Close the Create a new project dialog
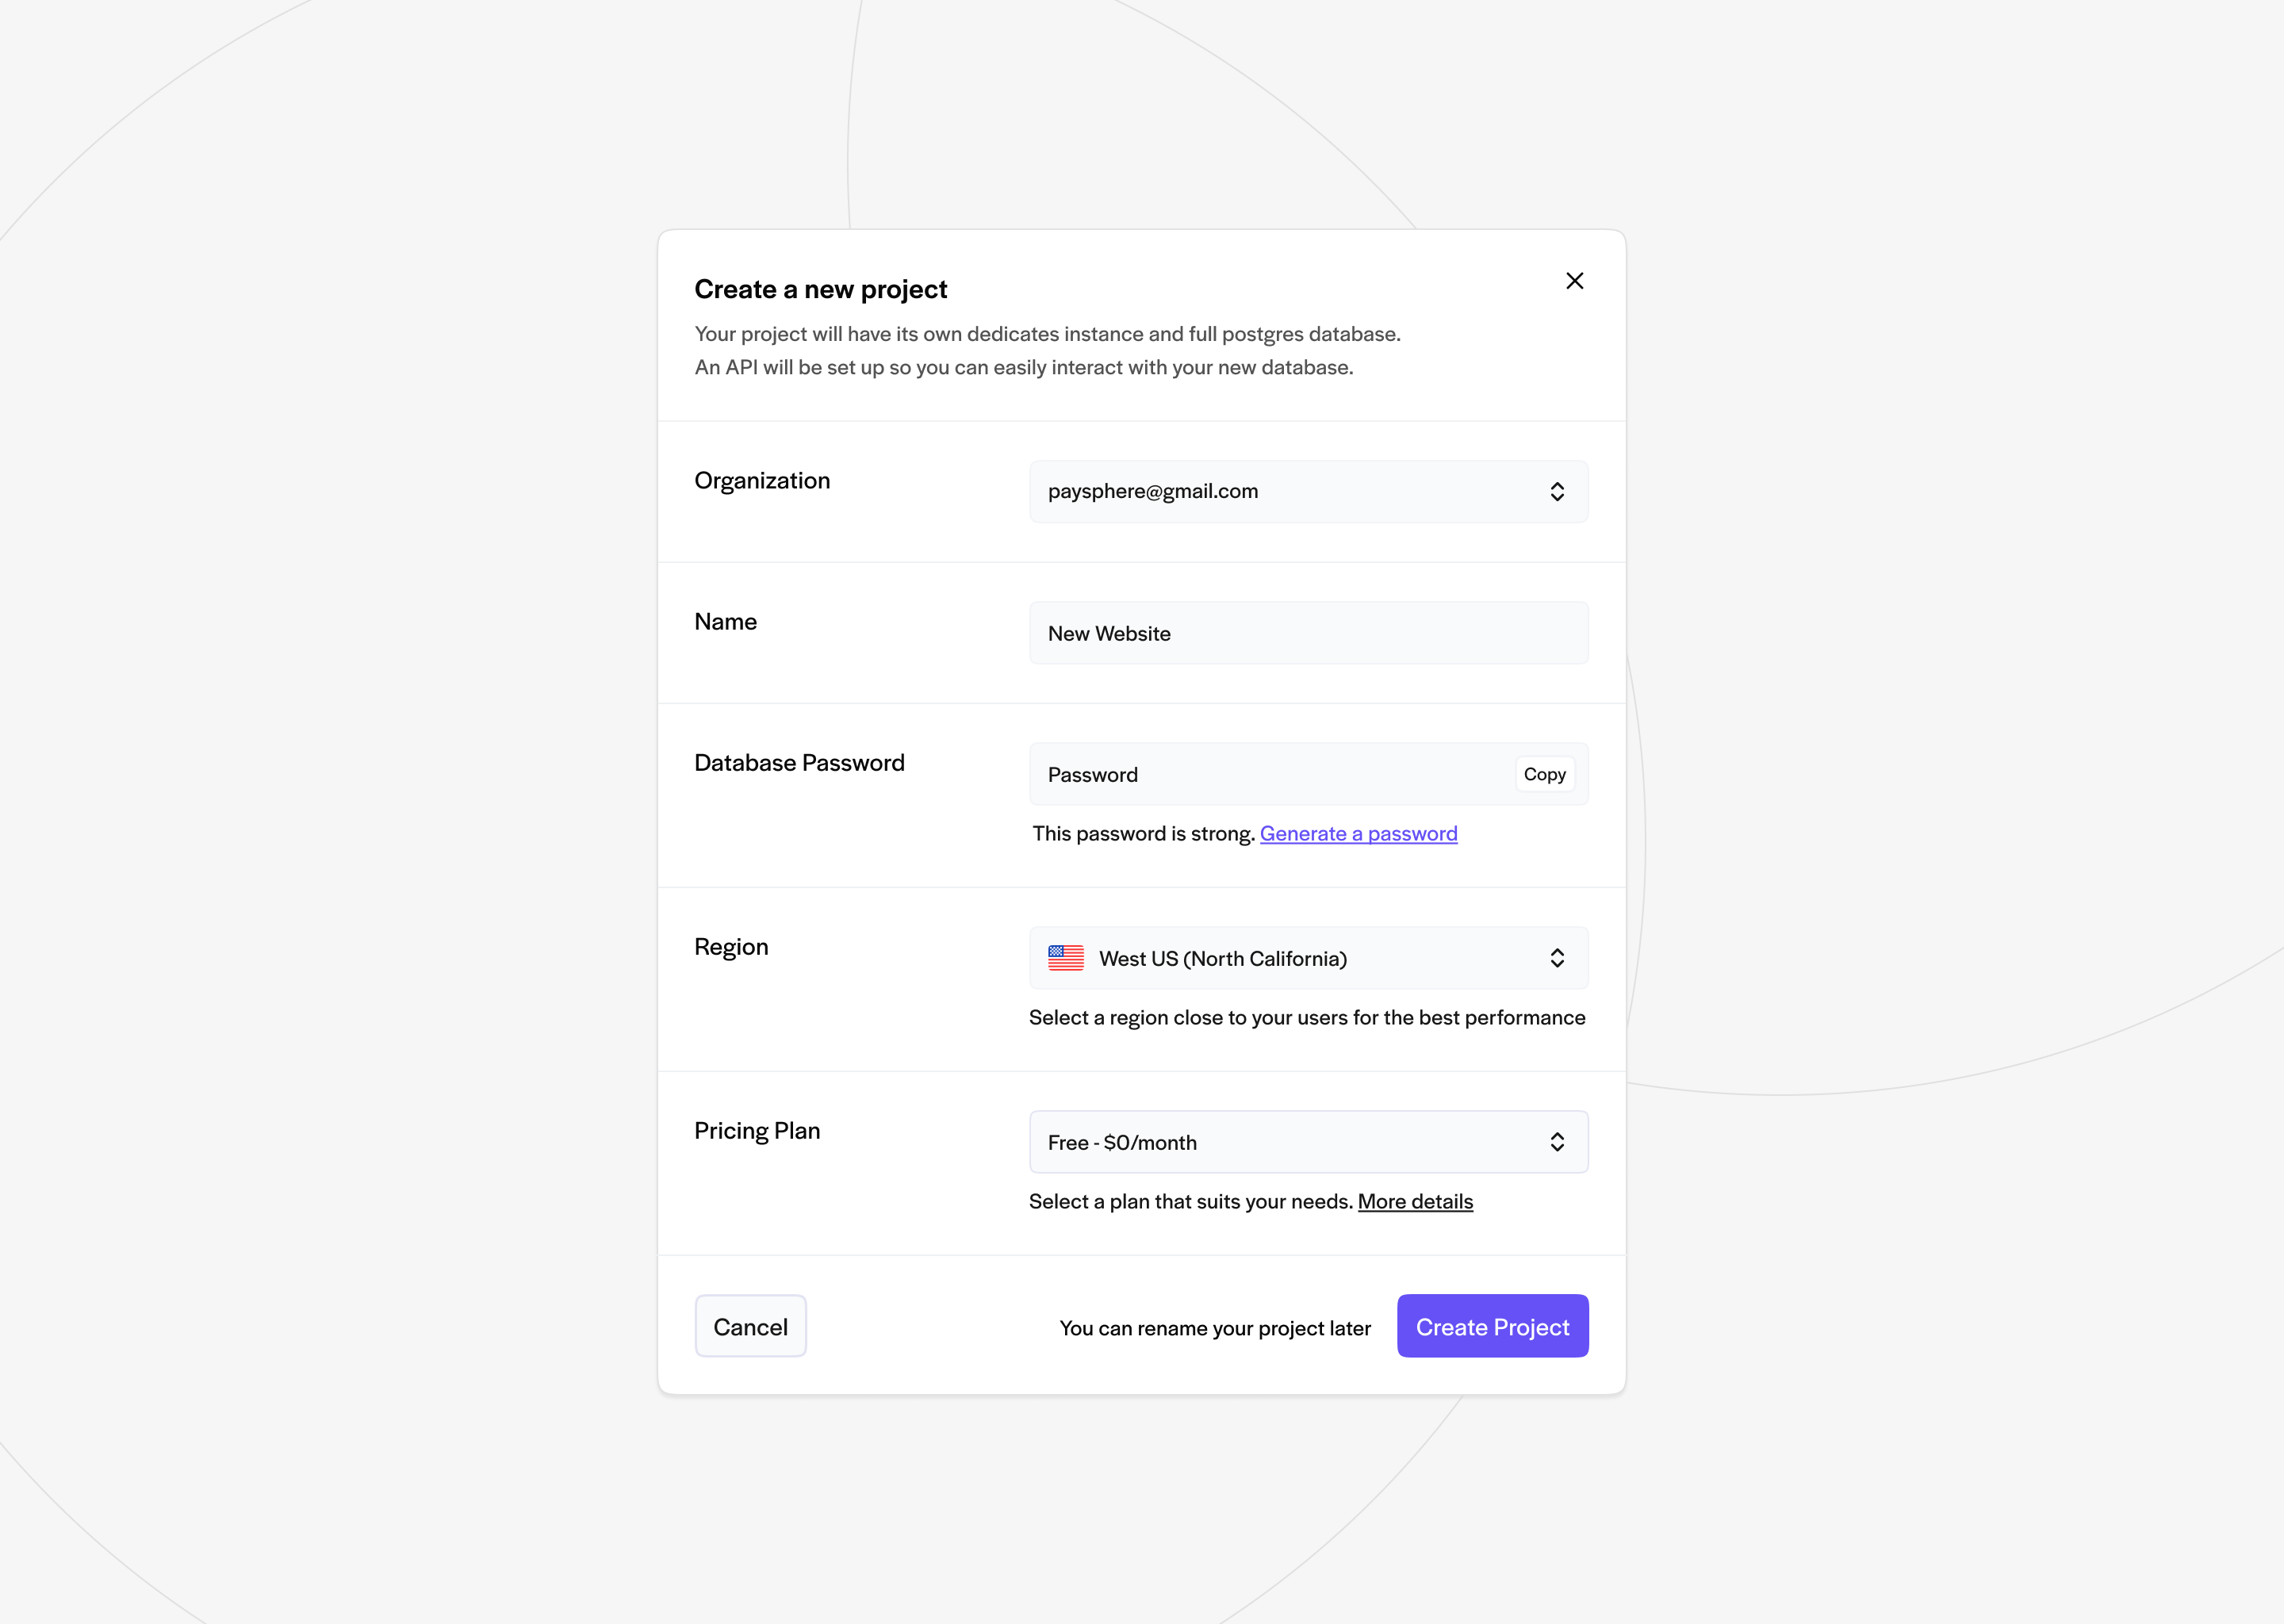Viewport: 2284px width, 1624px height. [1575, 281]
